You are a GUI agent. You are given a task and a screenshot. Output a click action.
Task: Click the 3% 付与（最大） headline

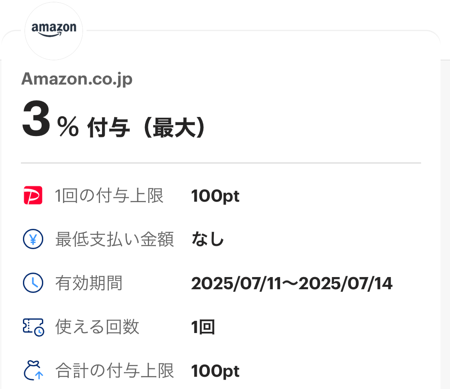[x=113, y=119]
